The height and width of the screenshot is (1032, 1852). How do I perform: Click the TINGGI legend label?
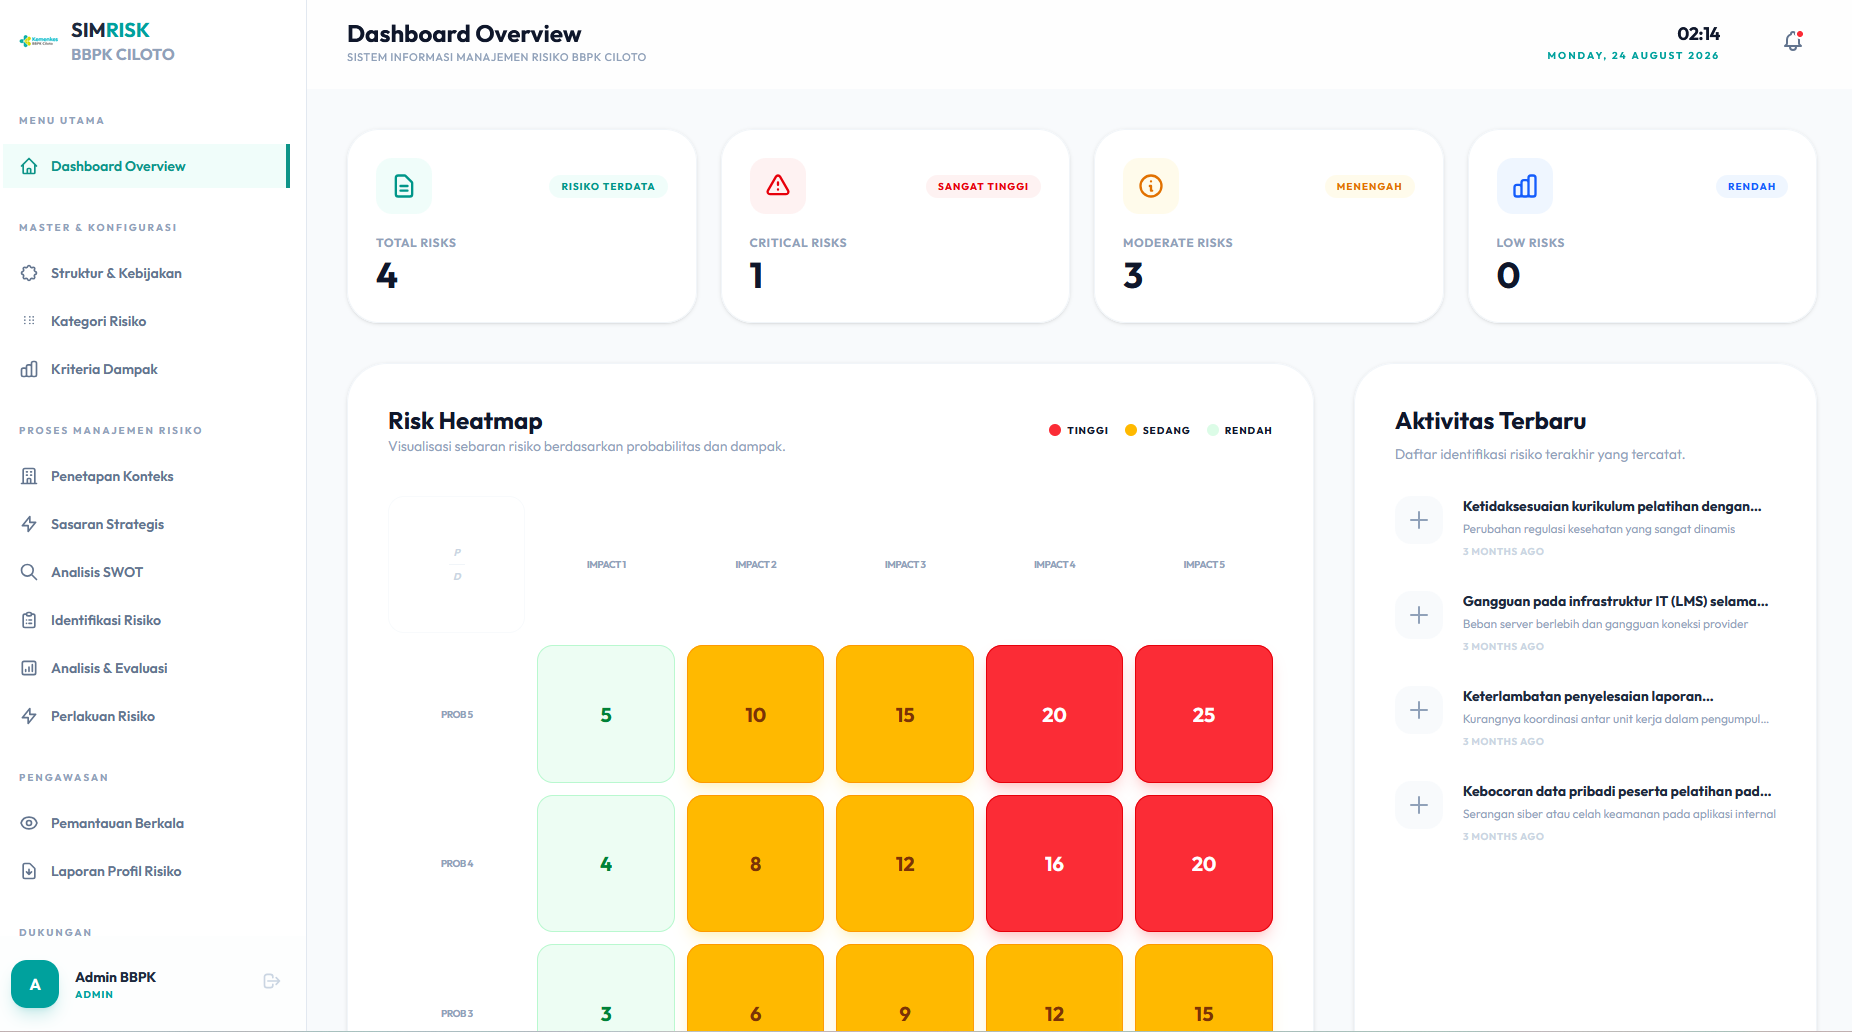1088,430
